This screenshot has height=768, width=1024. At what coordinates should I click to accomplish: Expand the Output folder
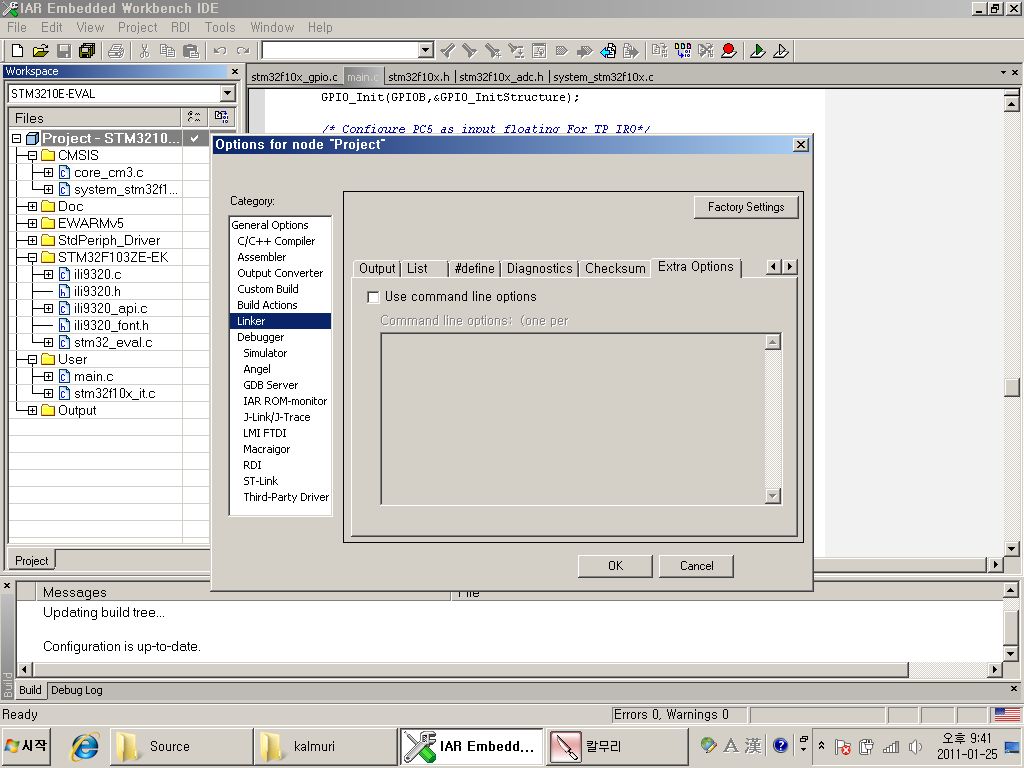[x=33, y=410]
